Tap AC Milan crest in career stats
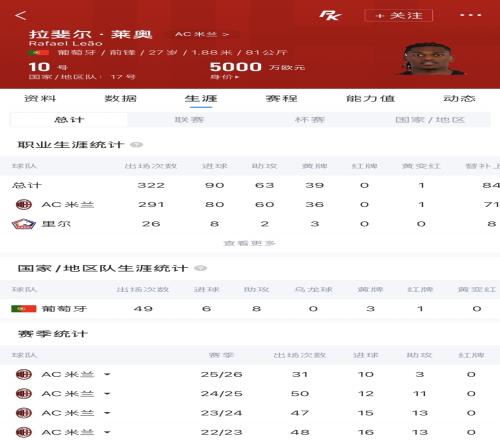Viewport: 500px width, 440px height. tap(24, 204)
